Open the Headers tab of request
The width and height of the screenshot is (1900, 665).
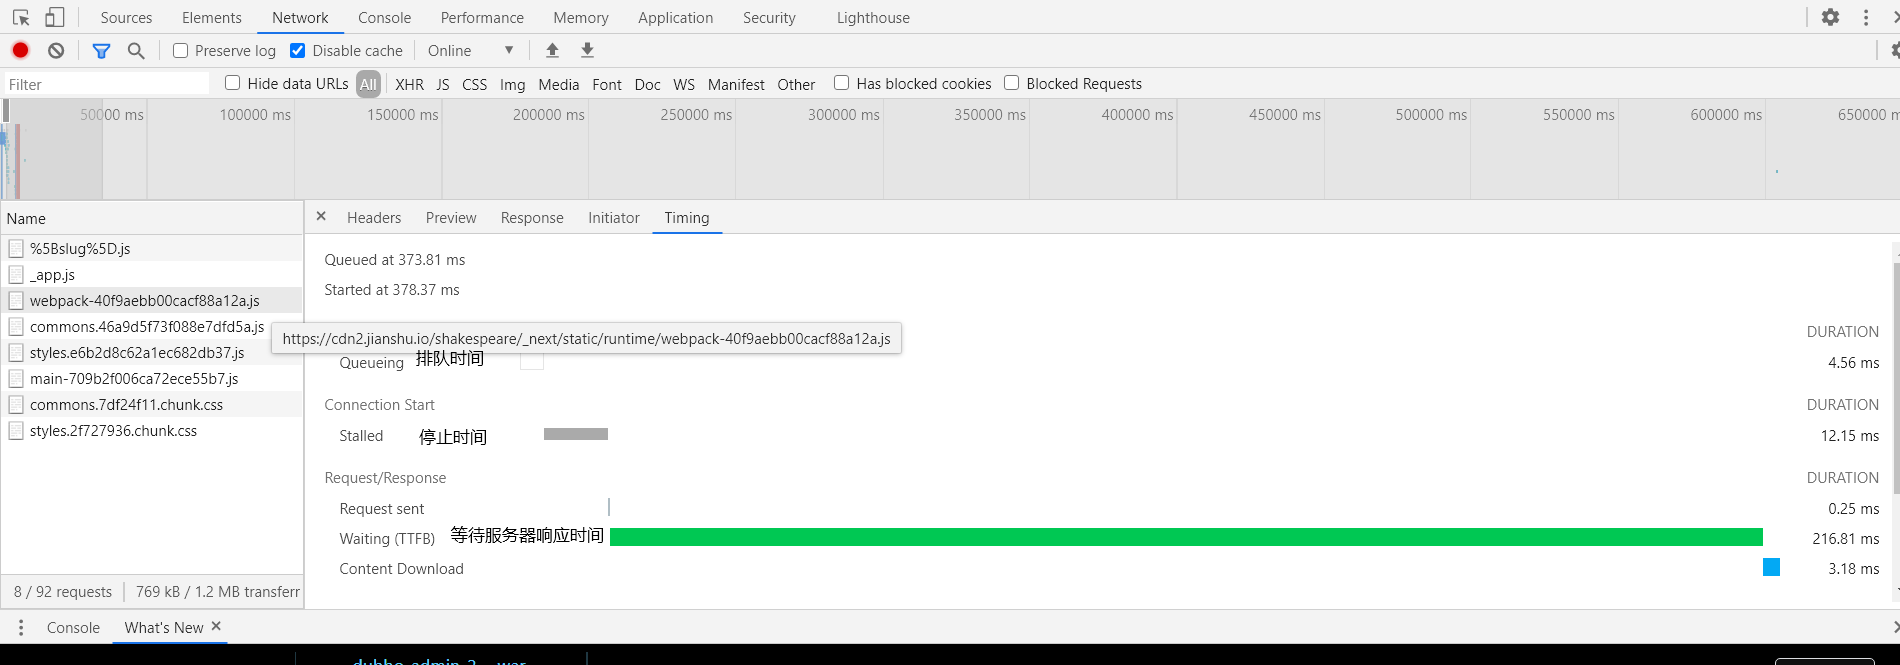coord(374,217)
